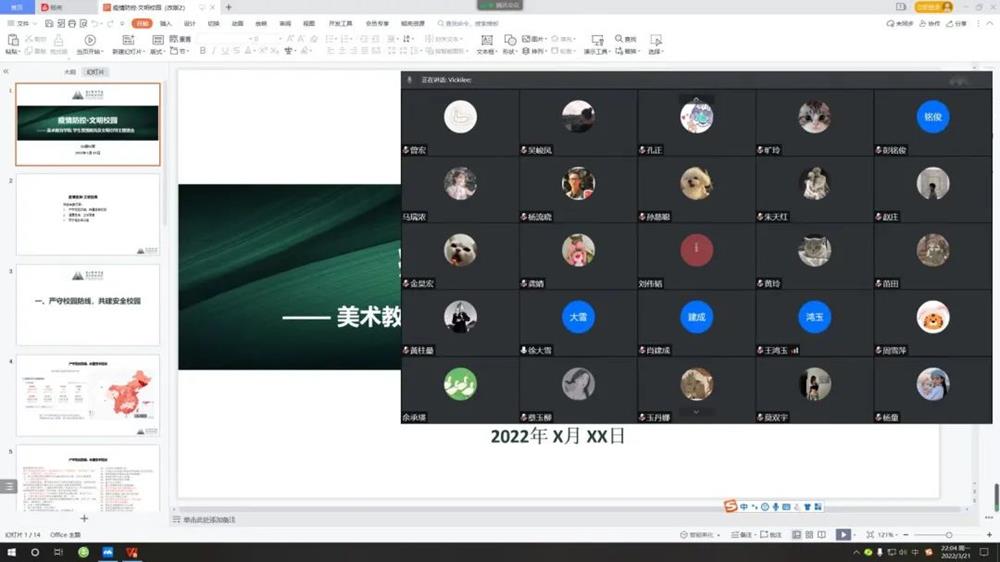Toggle Underline formatting

[224, 51]
